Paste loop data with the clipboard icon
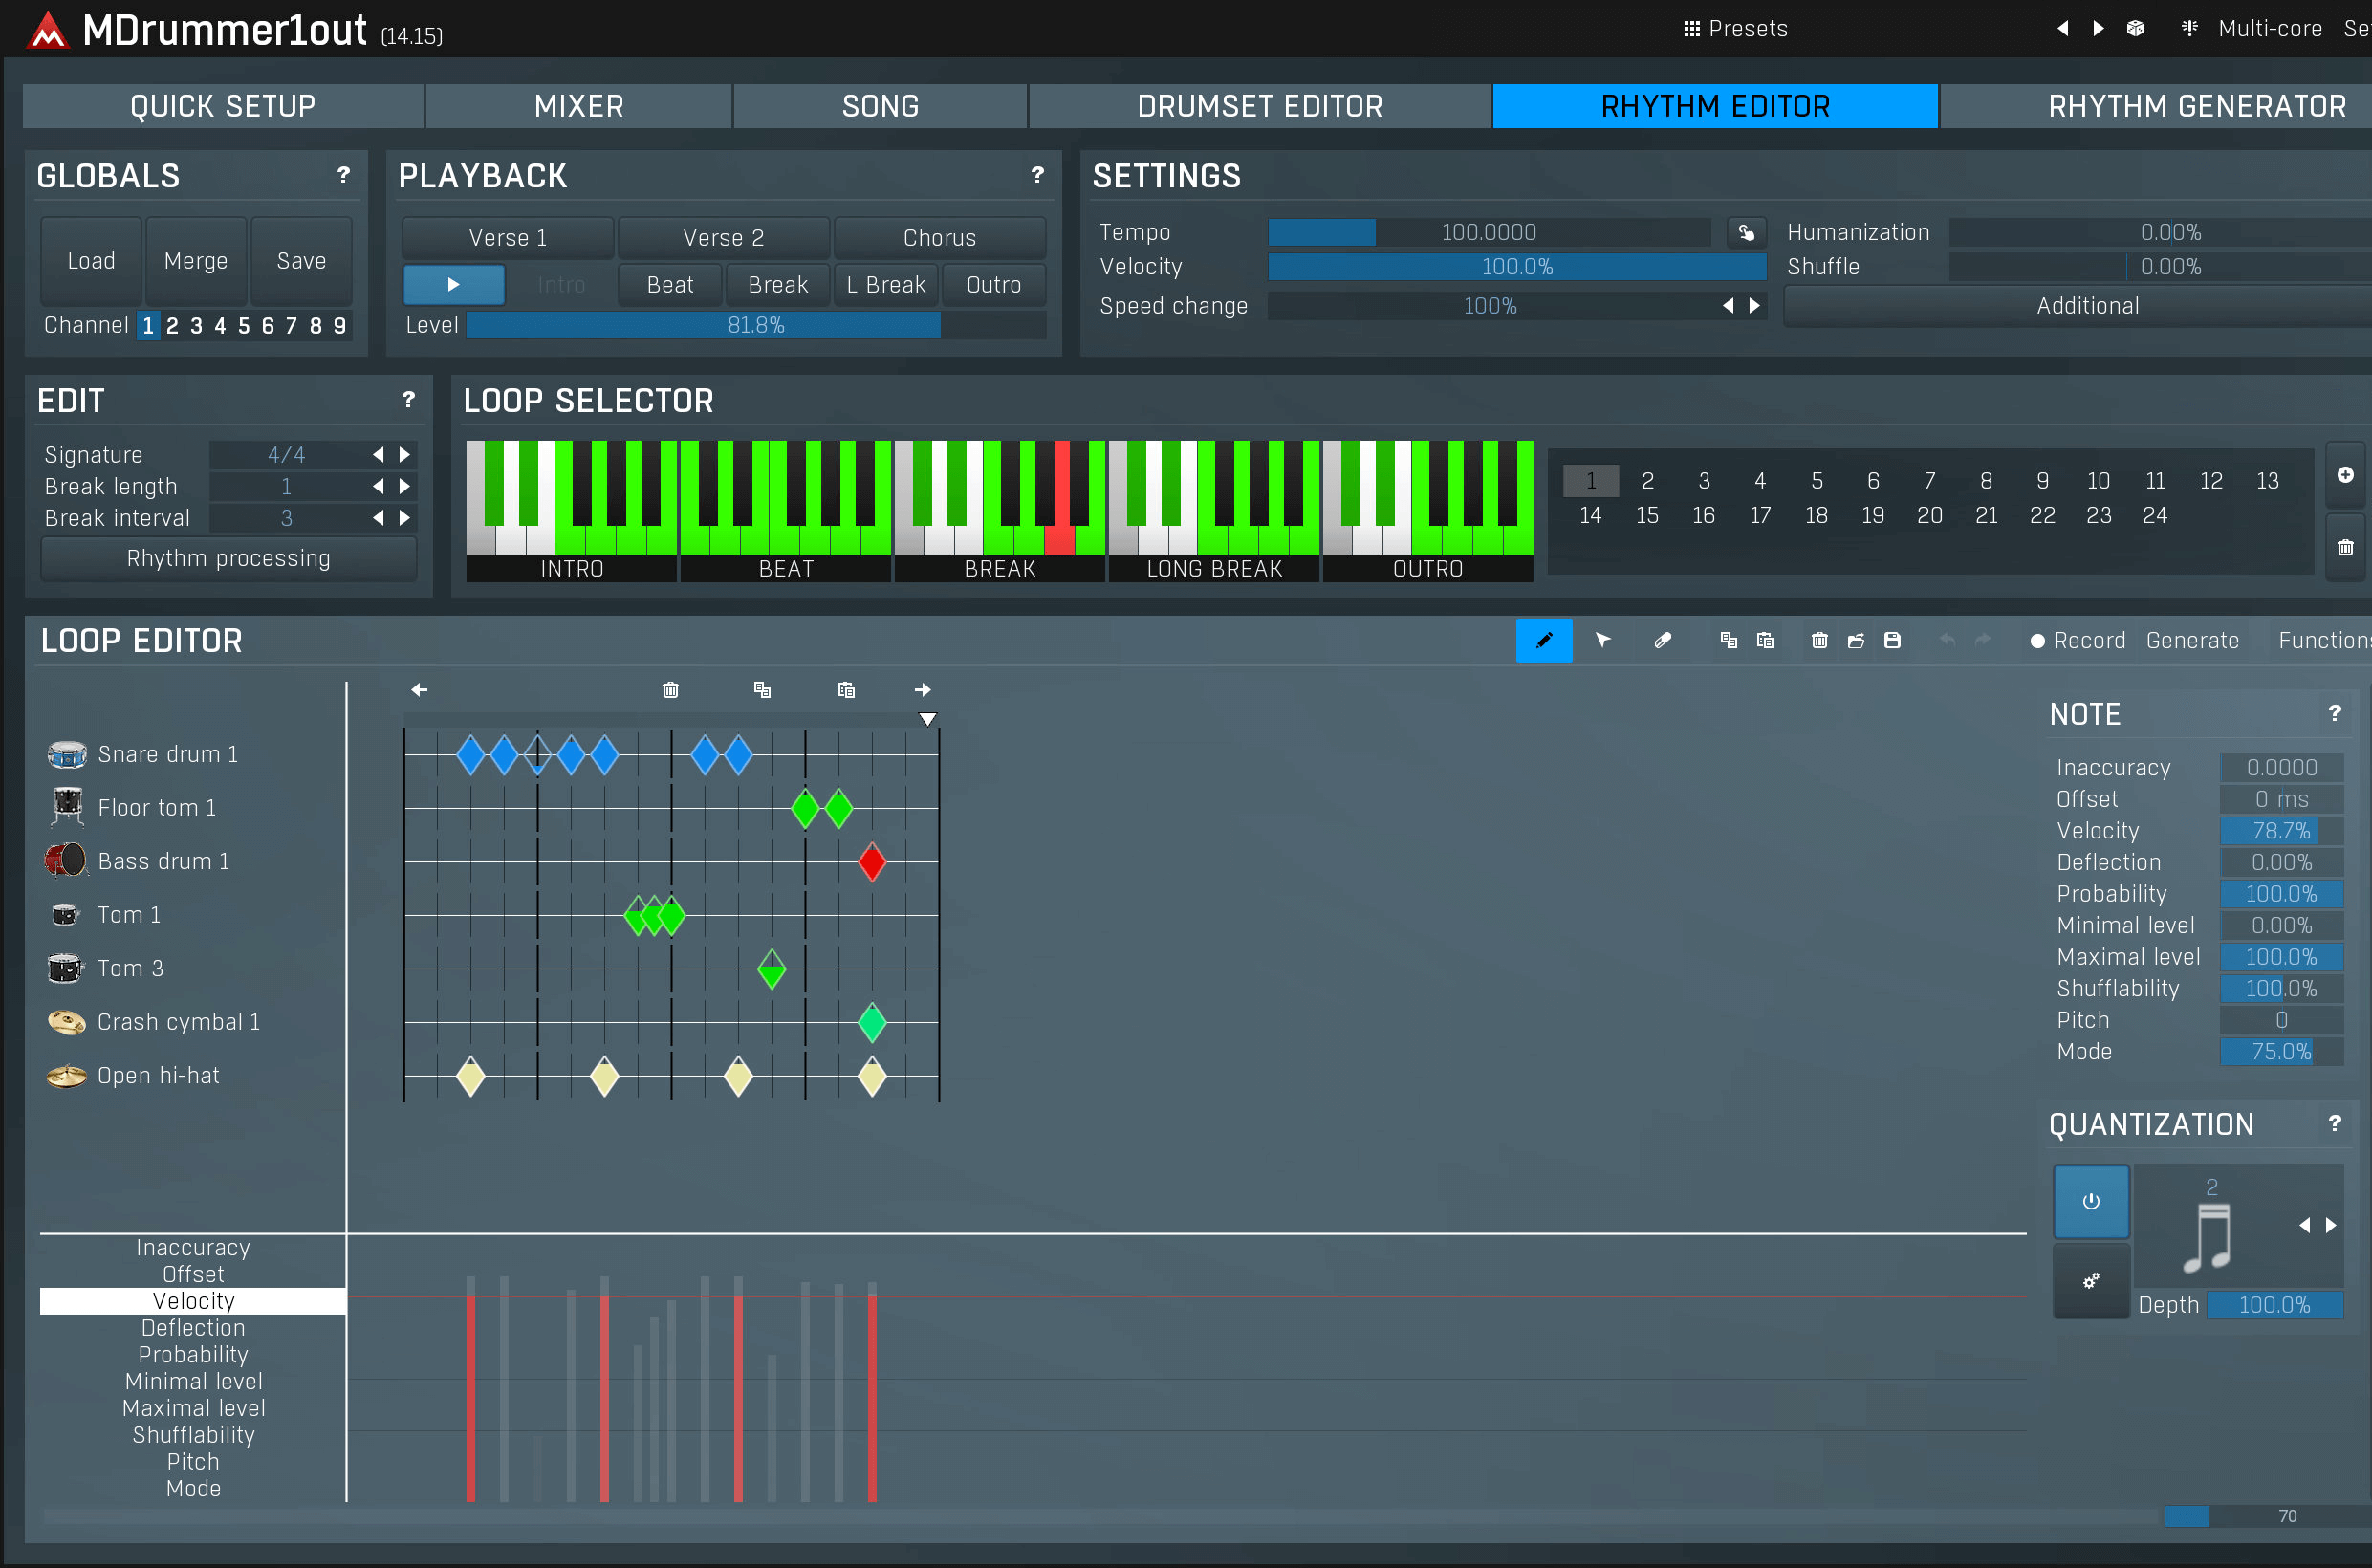Viewport: 2372px width, 1568px height. coord(1765,640)
